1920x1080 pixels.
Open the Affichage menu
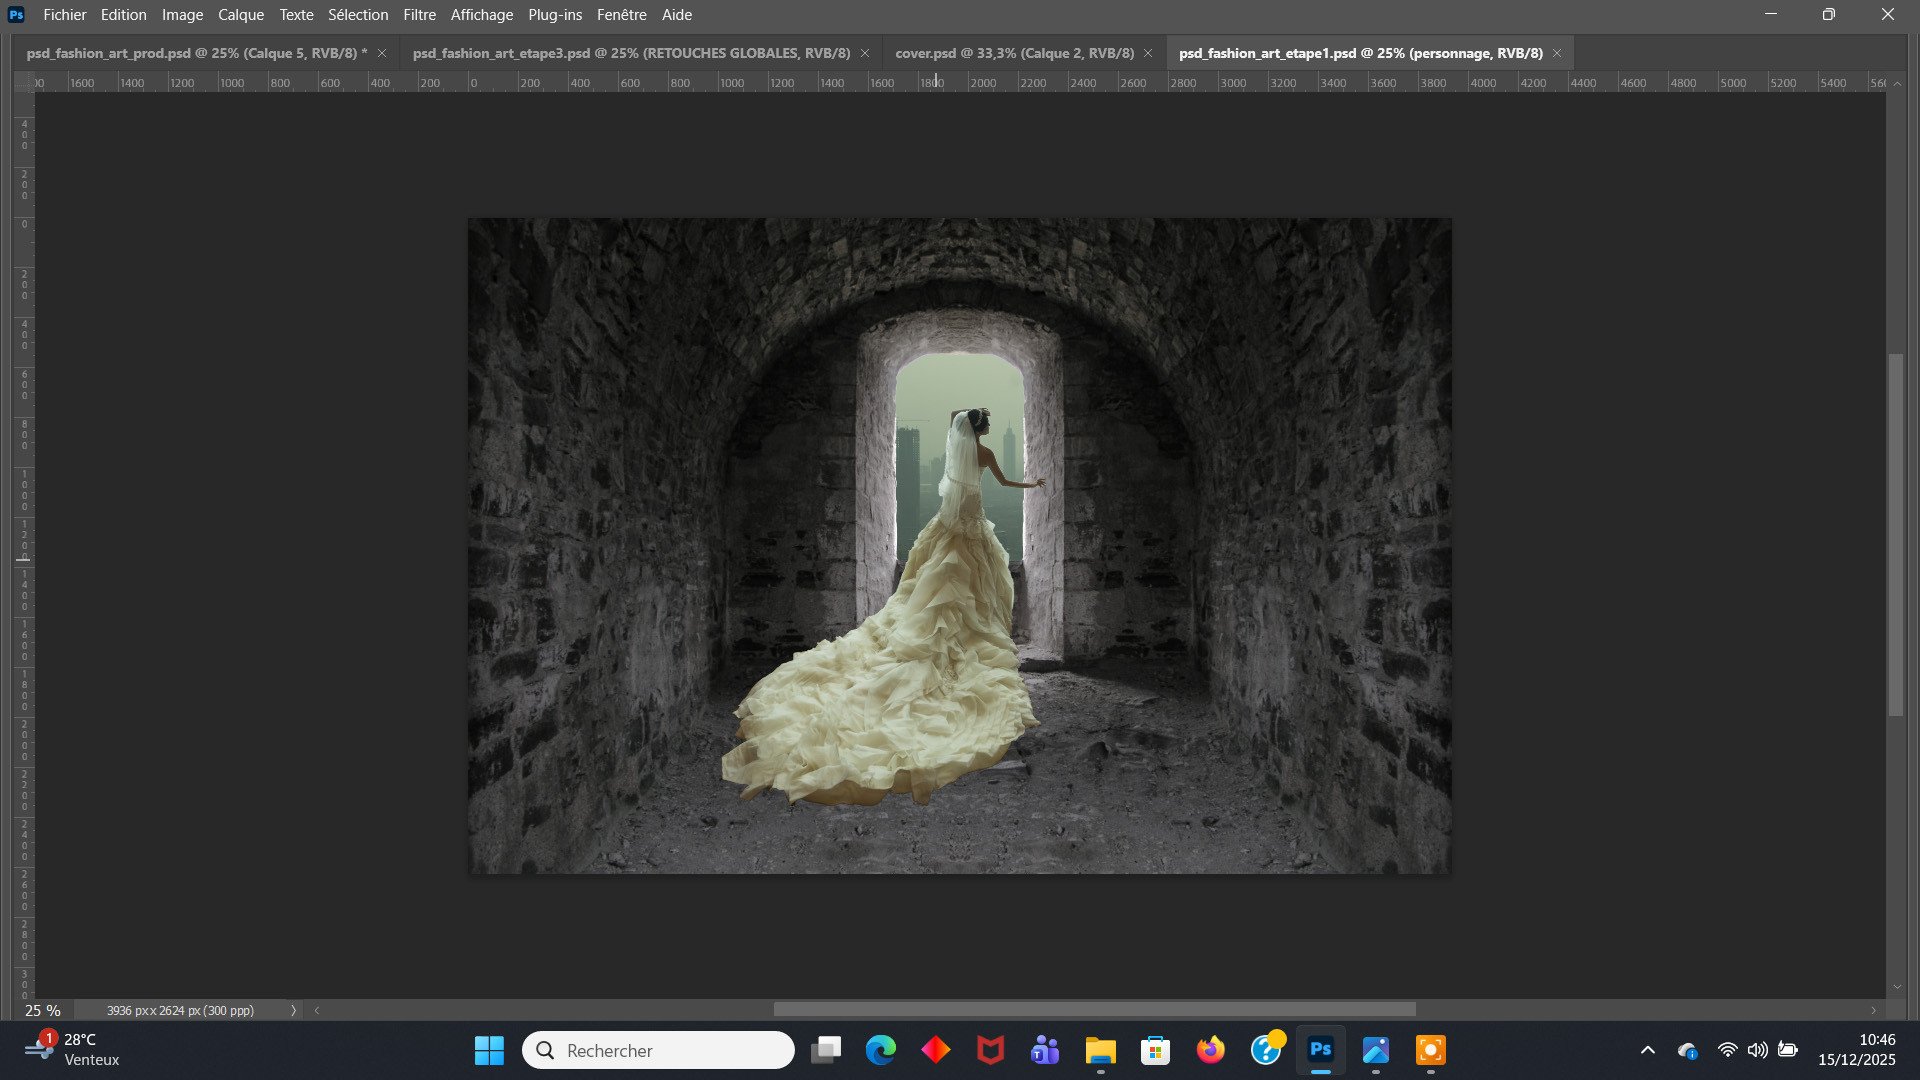(x=481, y=15)
